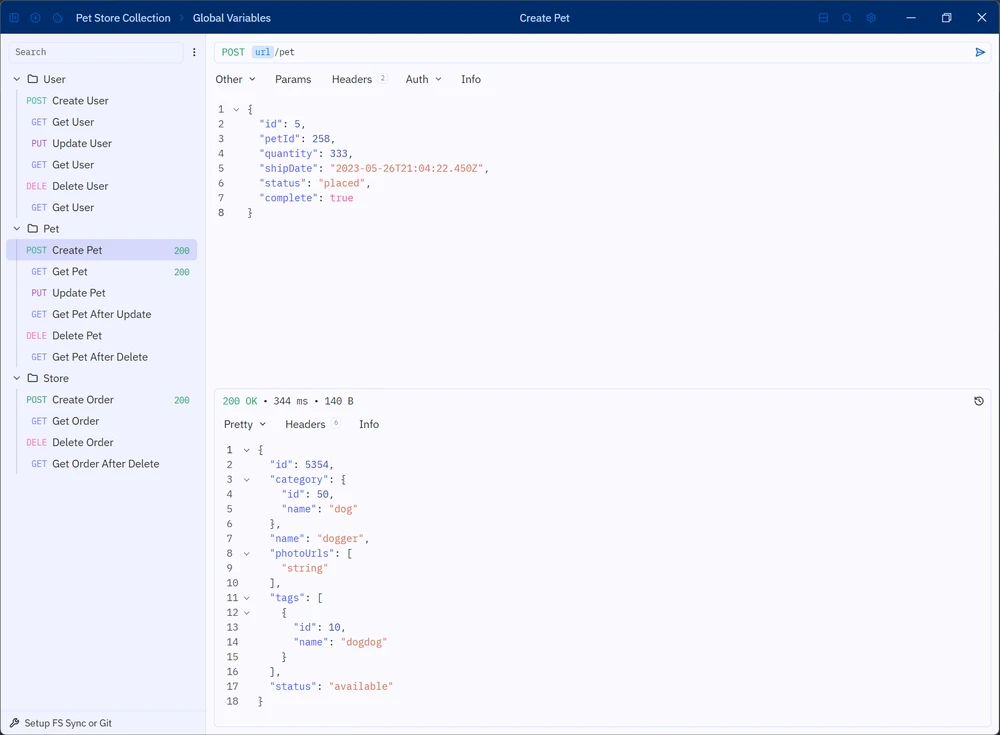The width and height of the screenshot is (1000, 735).
Task: Select the POST Create Pet request
Action: point(102,250)
